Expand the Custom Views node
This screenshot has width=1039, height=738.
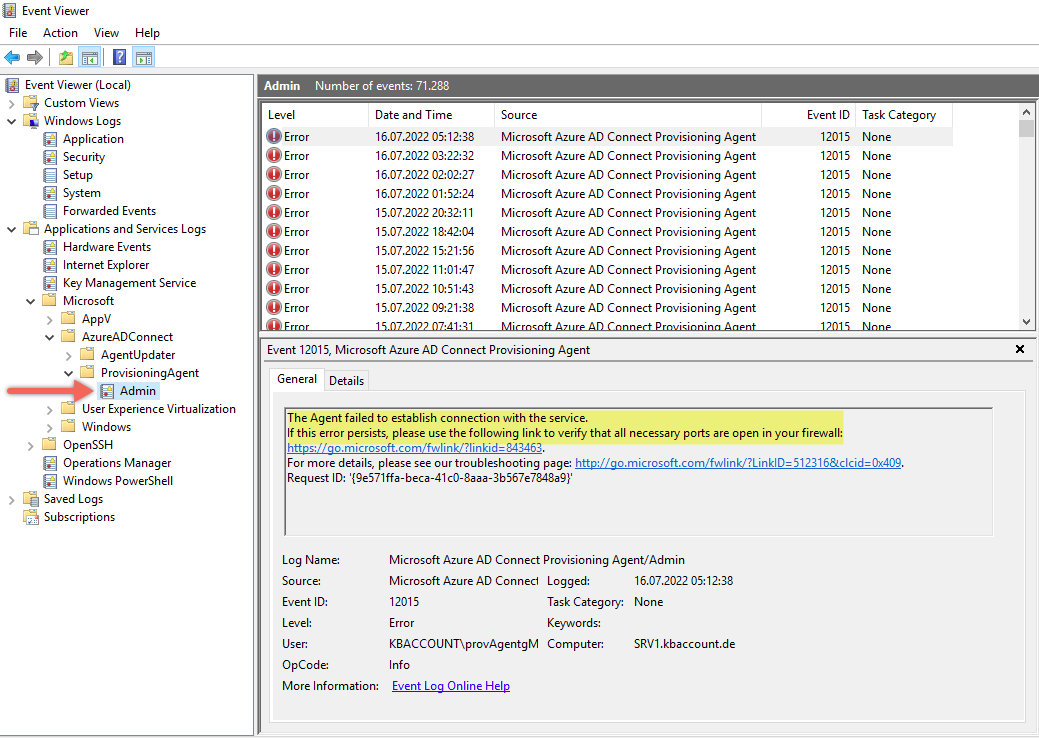pos(11,103)
